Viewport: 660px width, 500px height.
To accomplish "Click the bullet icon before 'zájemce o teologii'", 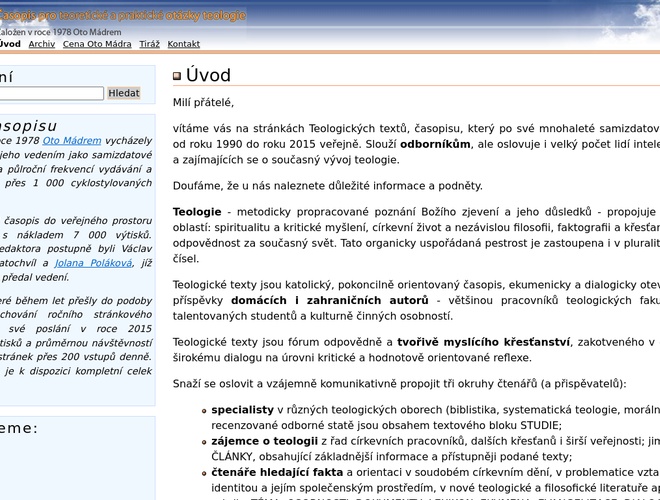I will tap(203, 441).
